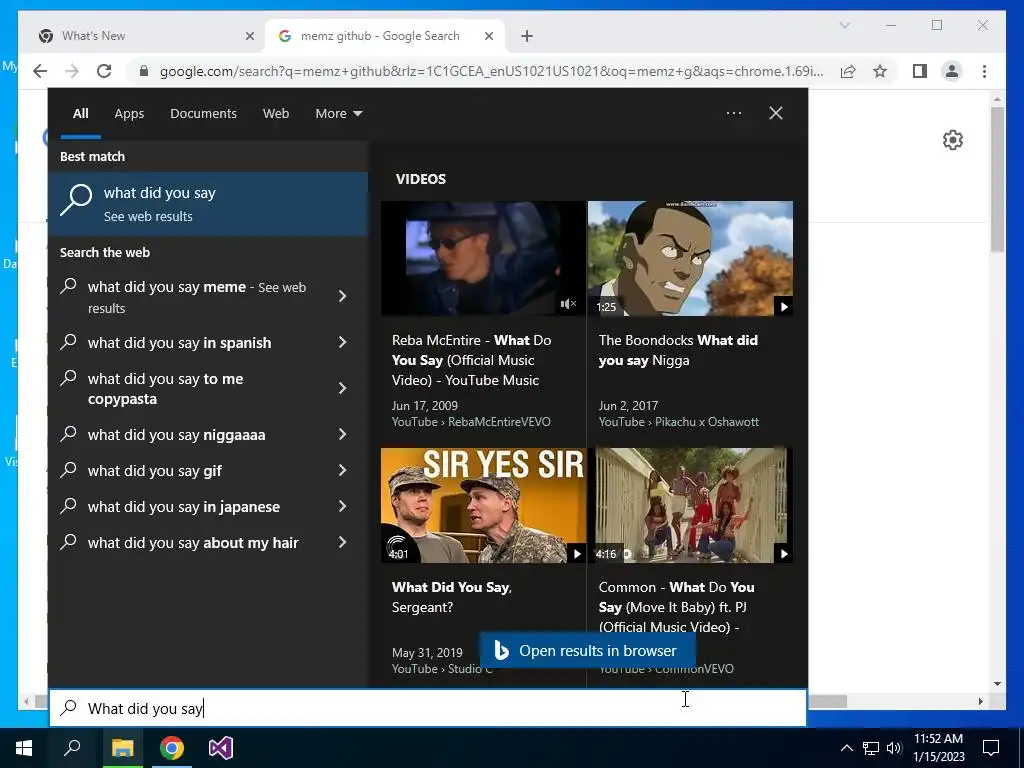The height and width of the screenshot is (768, 1024).
Task: Click the network tray icon
Action: 871,748
